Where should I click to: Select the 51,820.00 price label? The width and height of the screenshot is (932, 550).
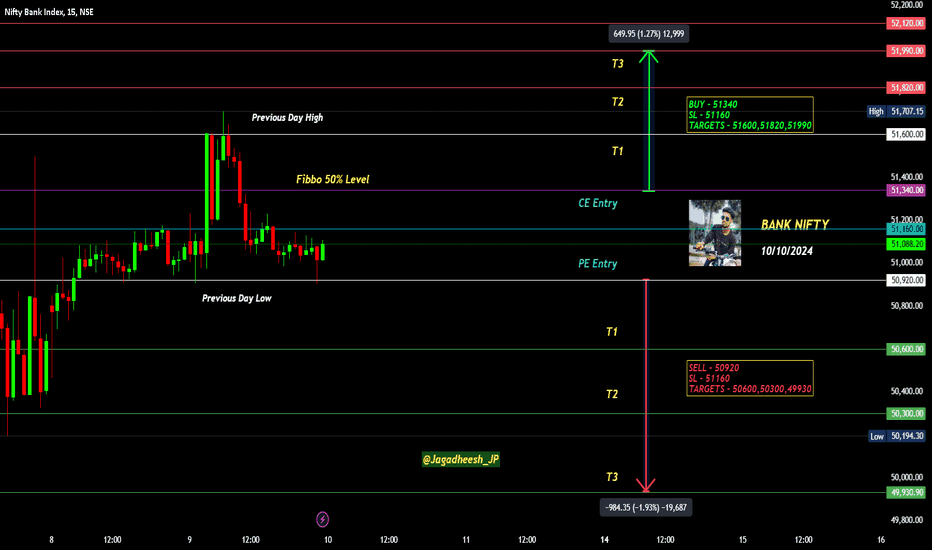[x=906, y=87]
